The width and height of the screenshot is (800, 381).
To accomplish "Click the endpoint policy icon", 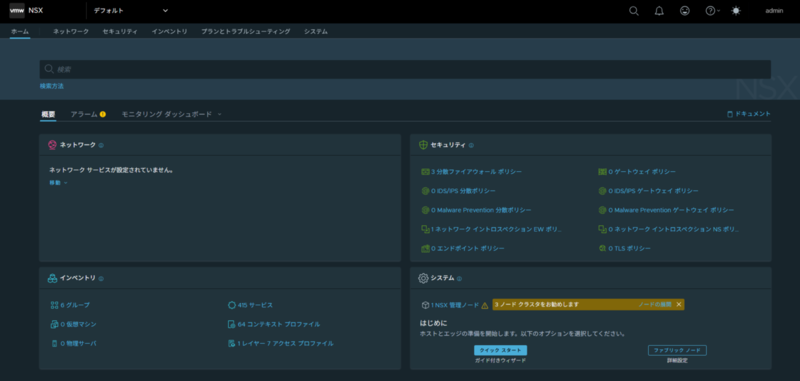I will 425,248.
